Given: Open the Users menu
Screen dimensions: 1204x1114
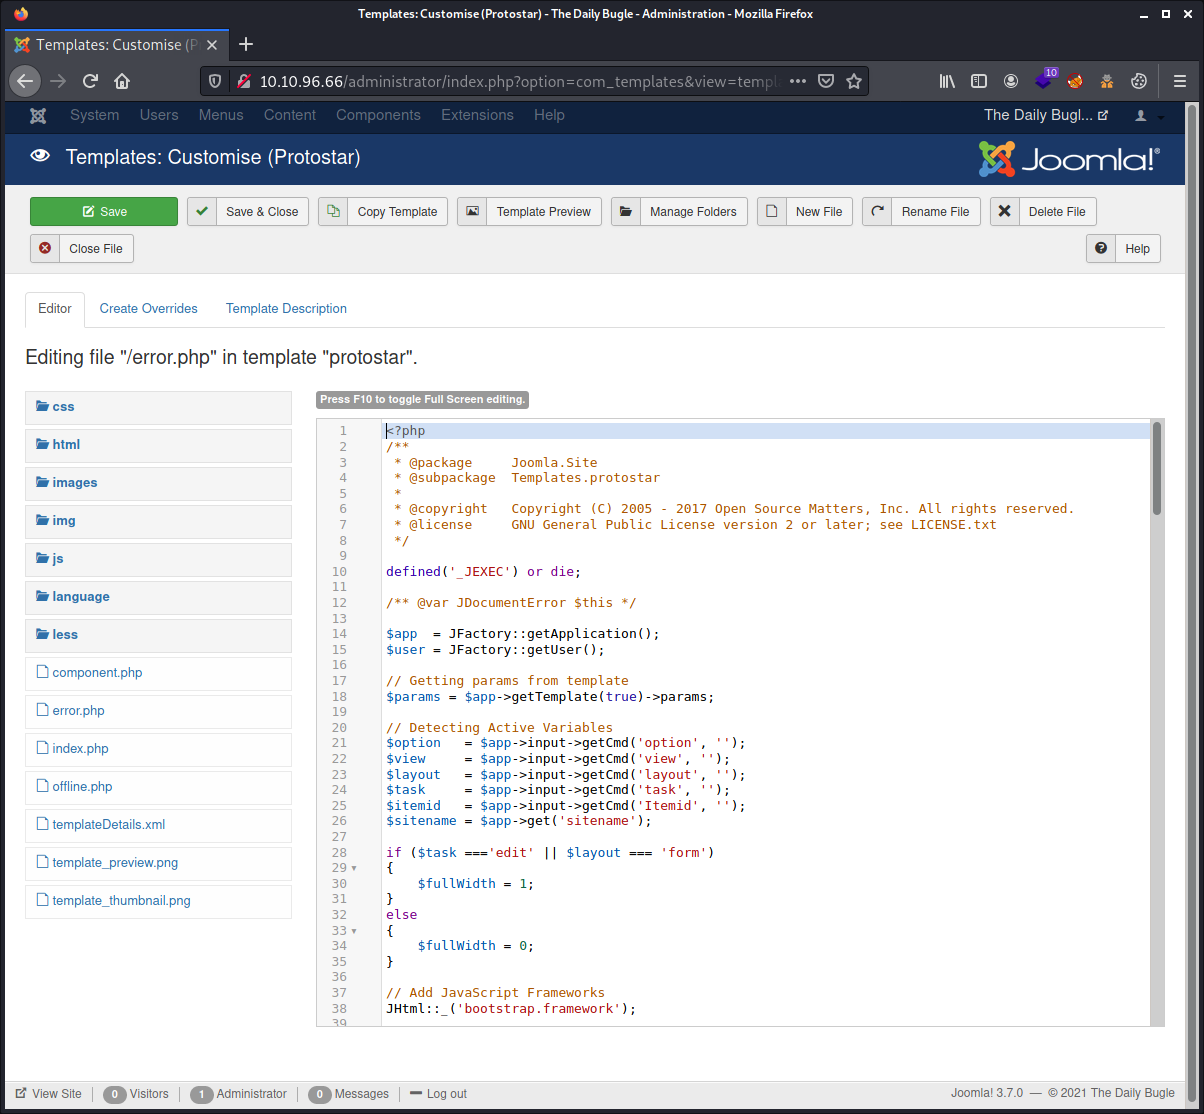Looking at the screenshot, I should tap(159, 115).
